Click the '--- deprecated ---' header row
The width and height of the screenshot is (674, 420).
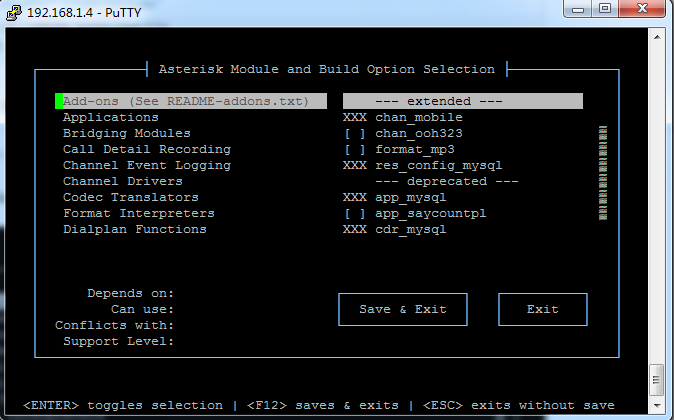[447, 181]
